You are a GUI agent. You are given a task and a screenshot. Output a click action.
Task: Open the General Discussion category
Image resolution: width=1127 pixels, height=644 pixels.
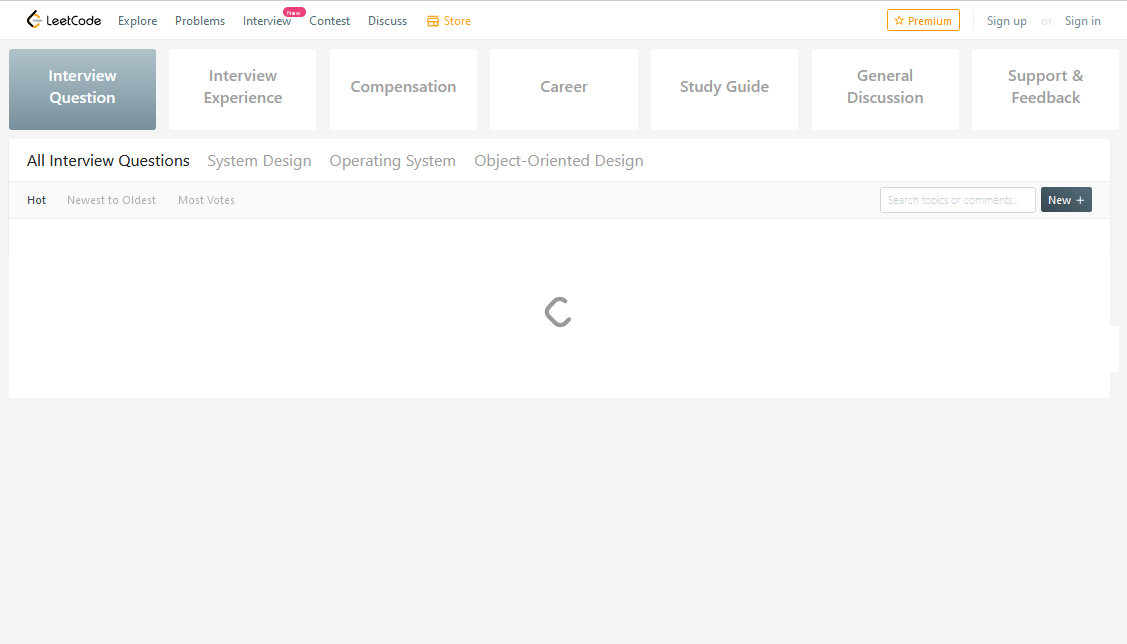click(x=885, y=89)
